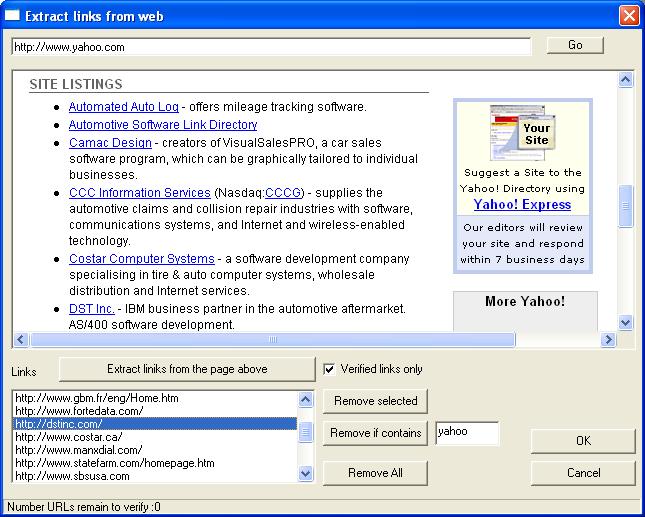Viewport: 645px width, 517px height.
Task: Click the Remove if contains button
Action: coord(375,433)
